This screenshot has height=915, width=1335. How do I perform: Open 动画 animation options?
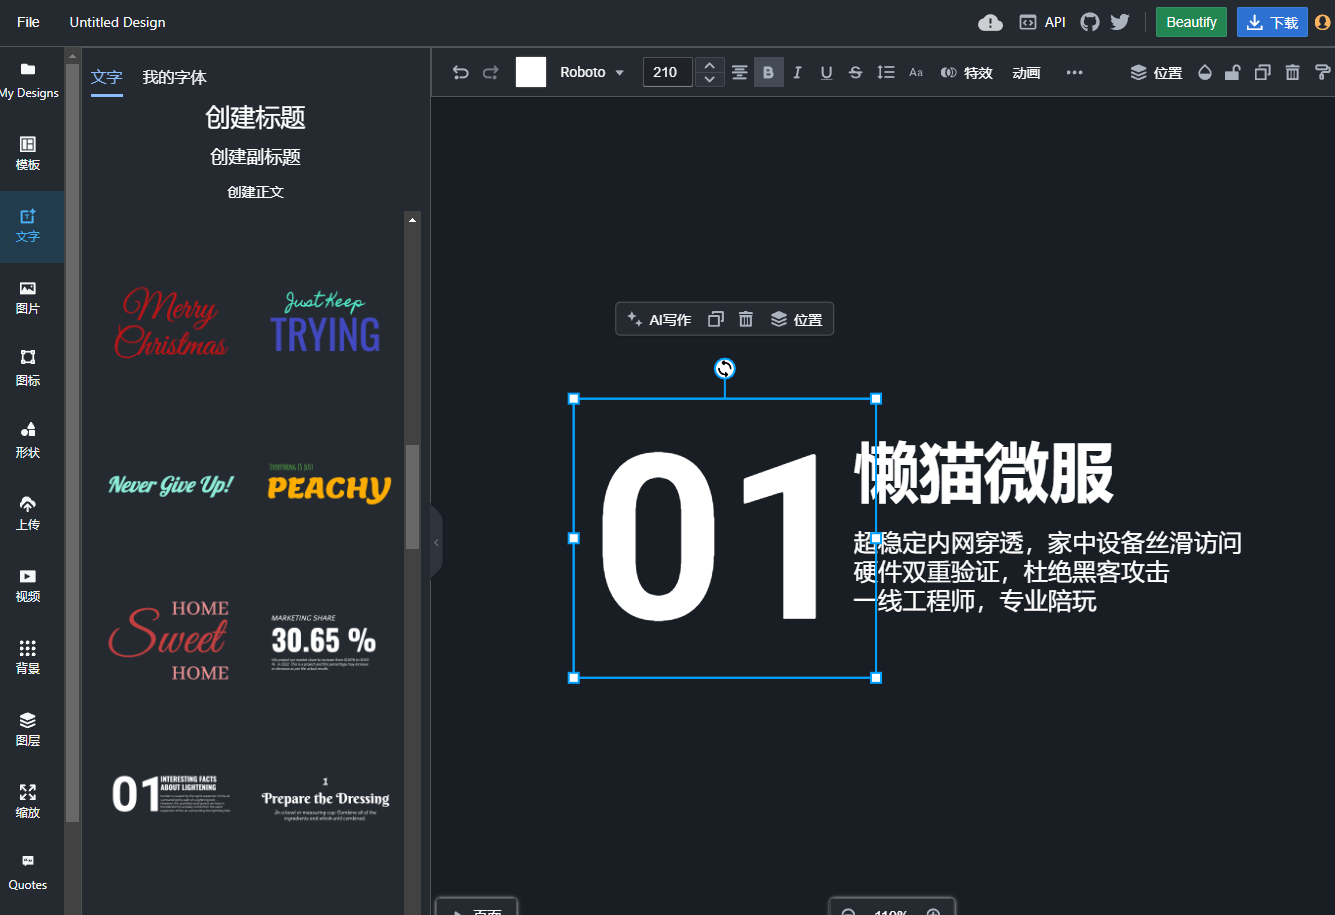1026,72
